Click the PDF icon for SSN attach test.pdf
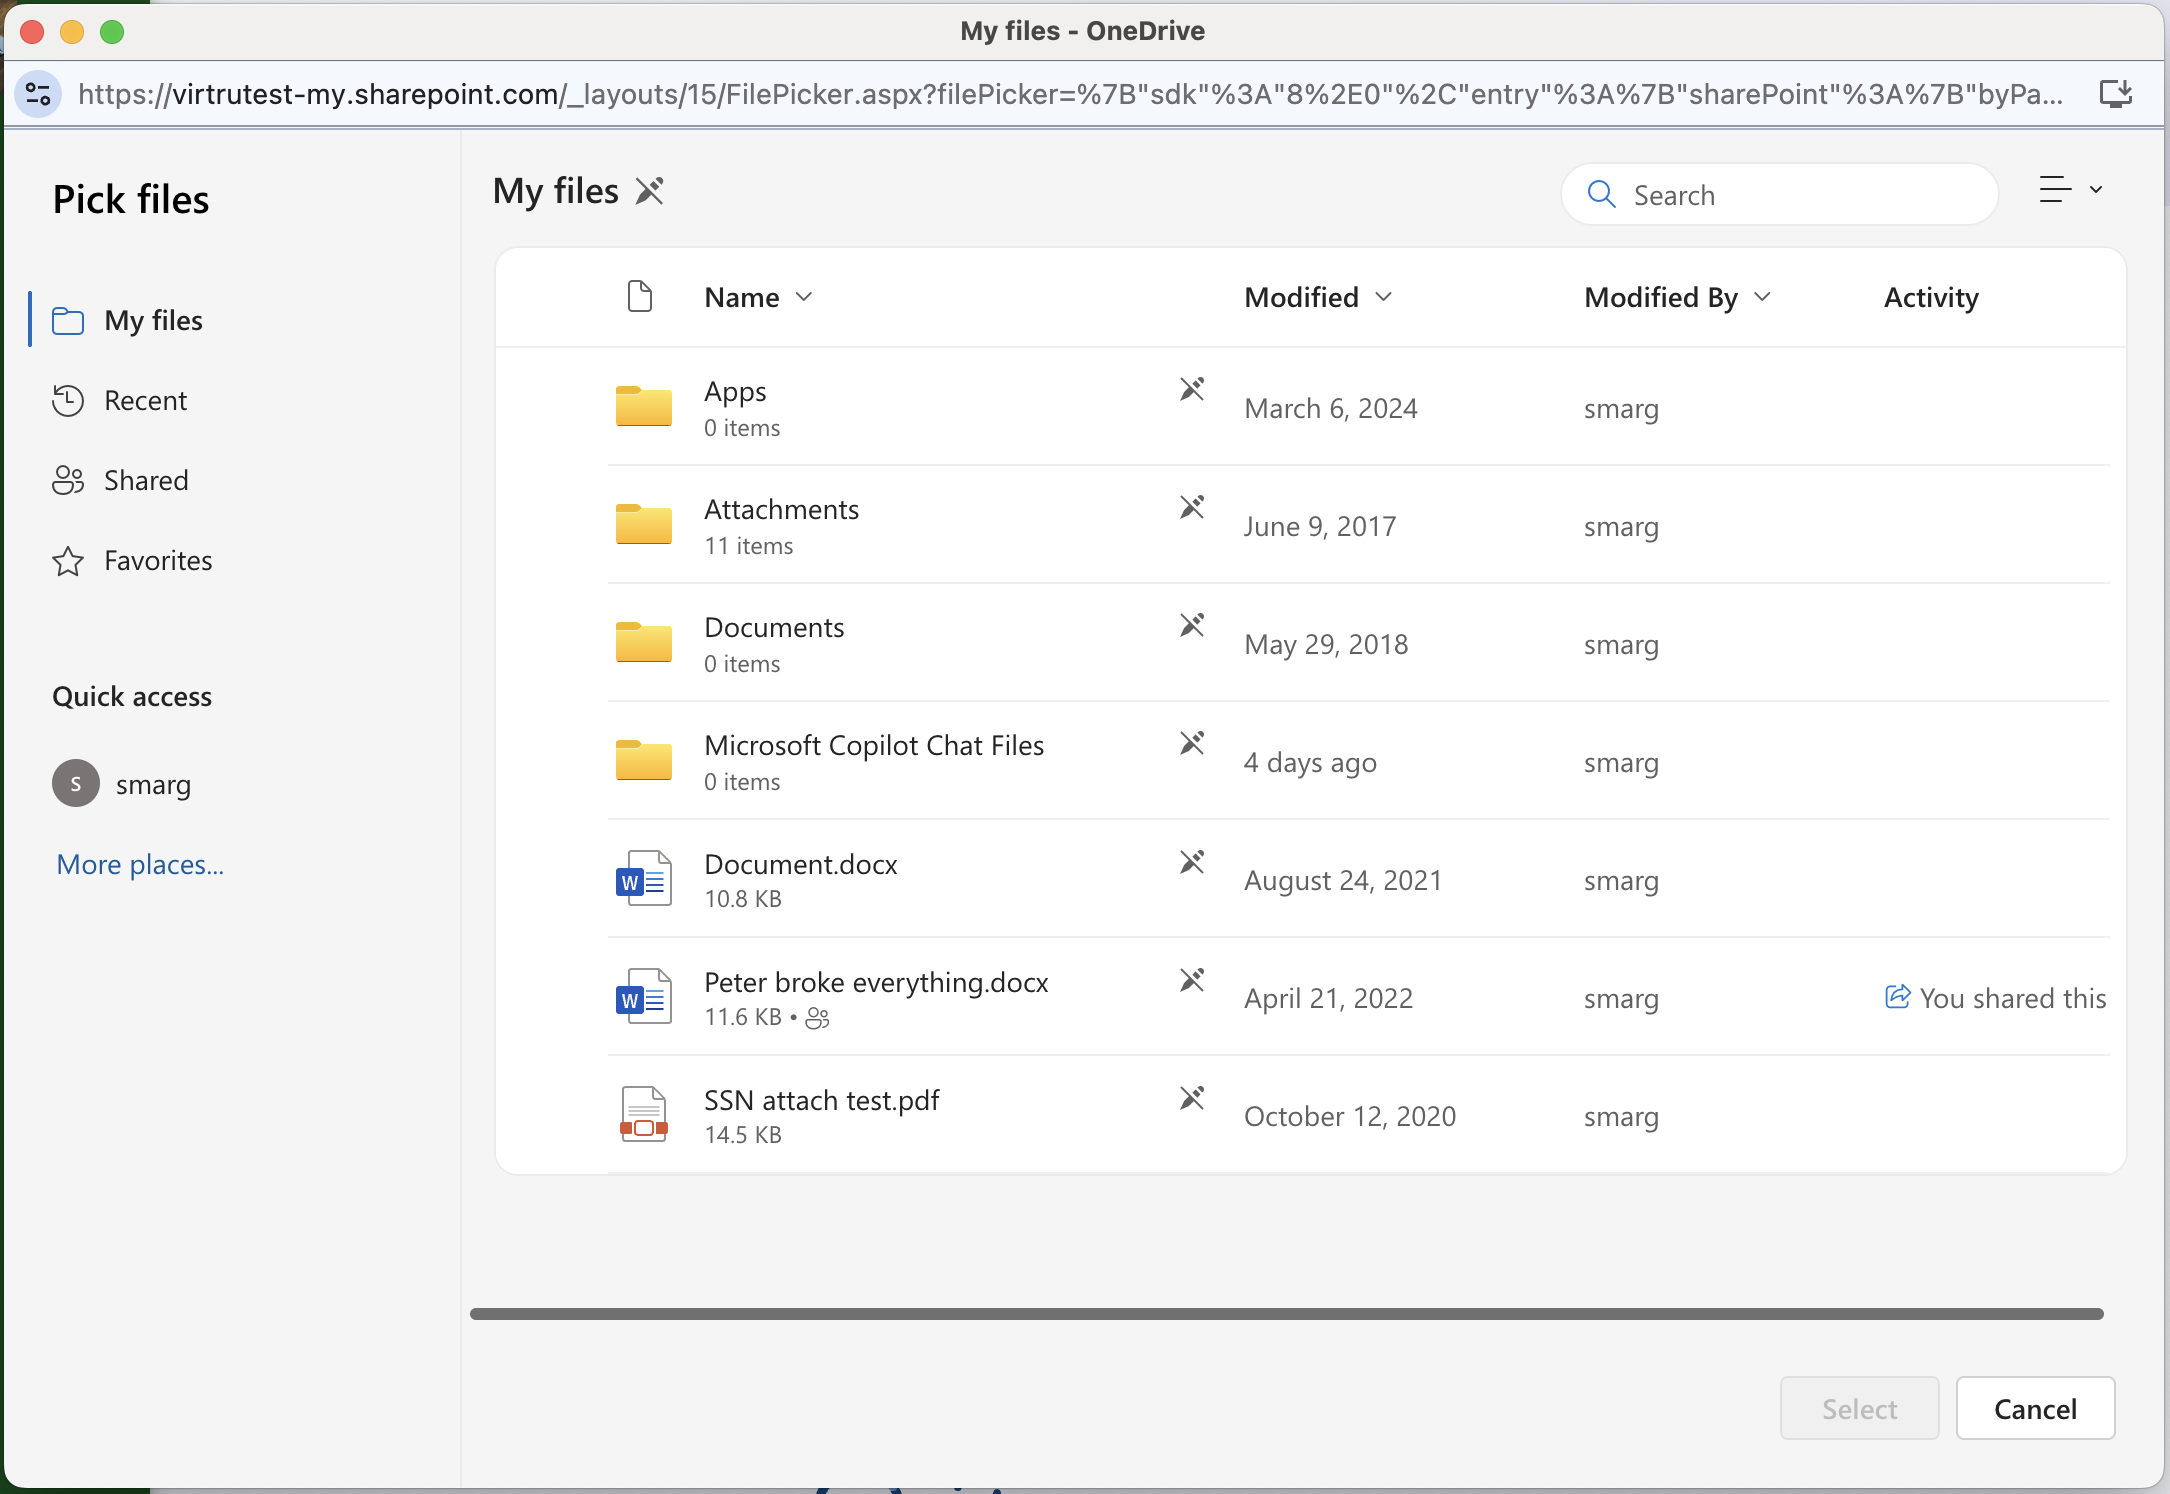 643,1114
